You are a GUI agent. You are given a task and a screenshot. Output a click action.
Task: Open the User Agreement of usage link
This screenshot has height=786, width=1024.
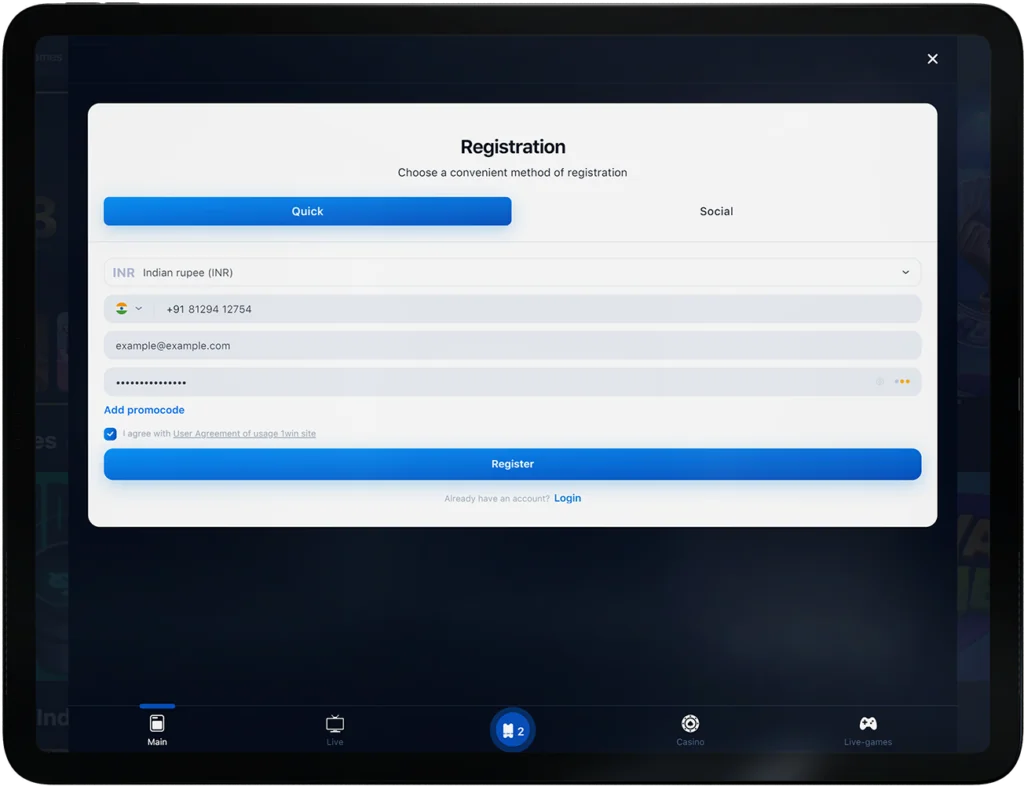point(244,433)
